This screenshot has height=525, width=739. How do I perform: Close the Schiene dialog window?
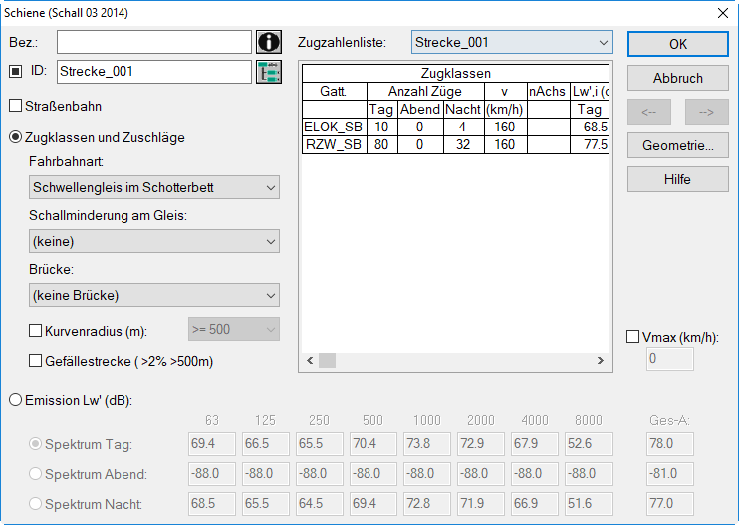click(x=723, y=13)
